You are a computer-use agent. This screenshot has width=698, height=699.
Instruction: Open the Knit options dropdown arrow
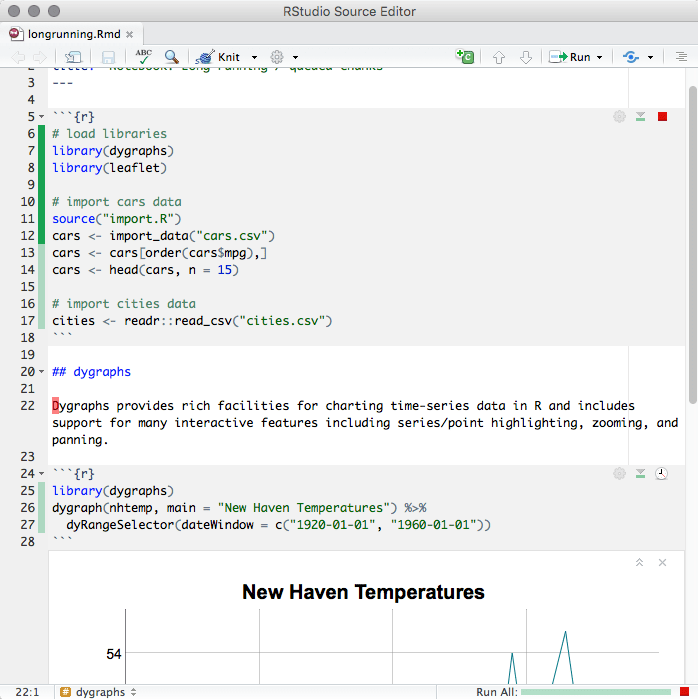click(254, 57)
